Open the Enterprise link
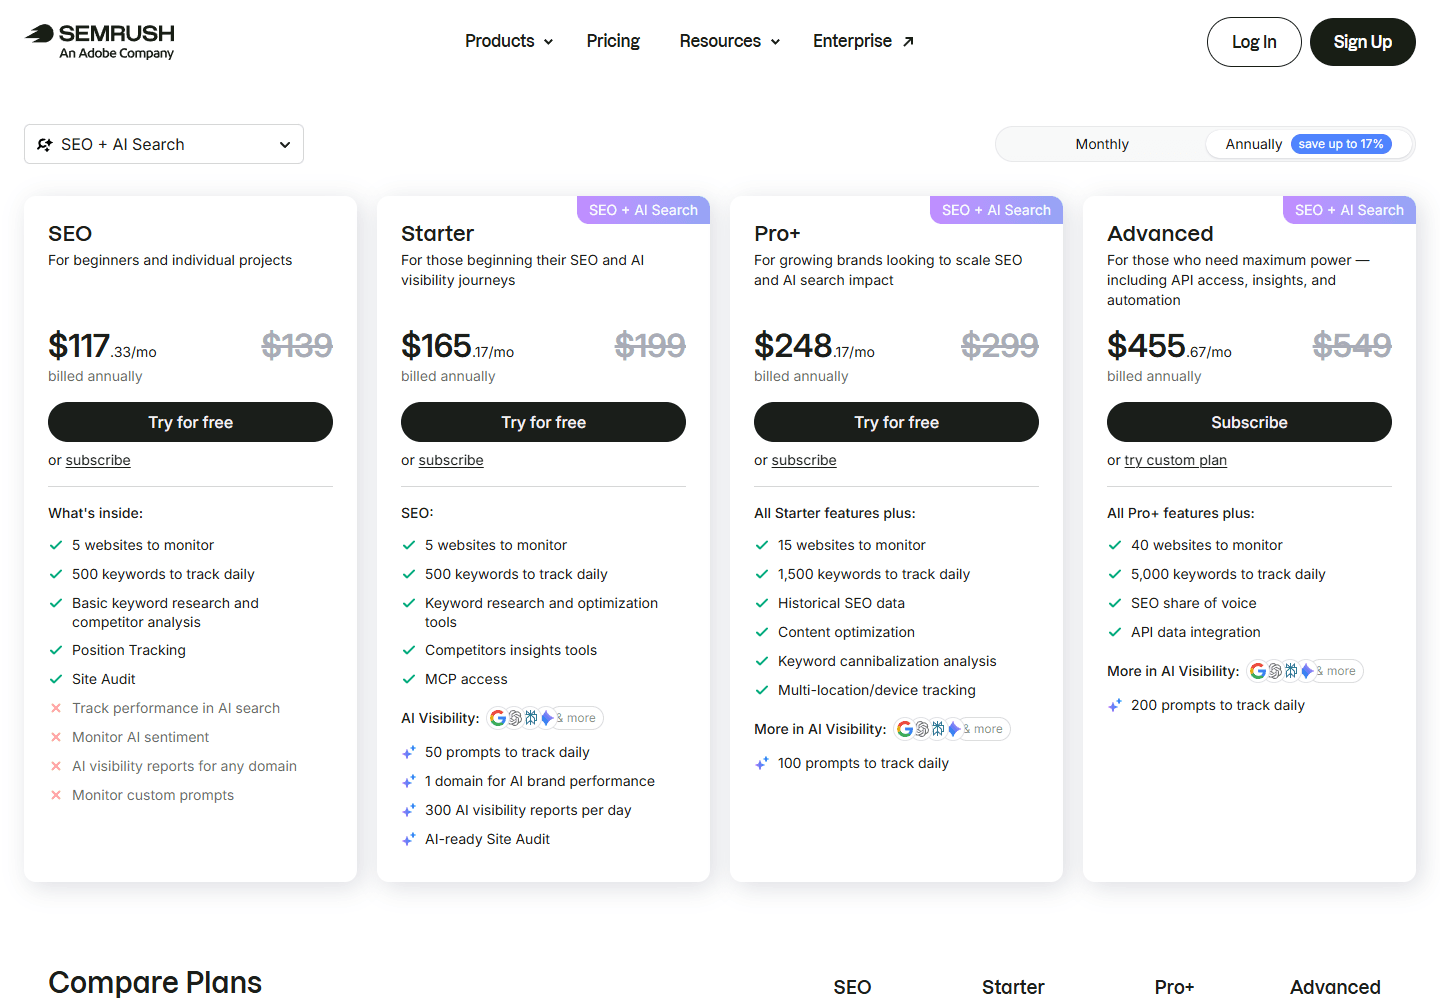 click(863, 41)
